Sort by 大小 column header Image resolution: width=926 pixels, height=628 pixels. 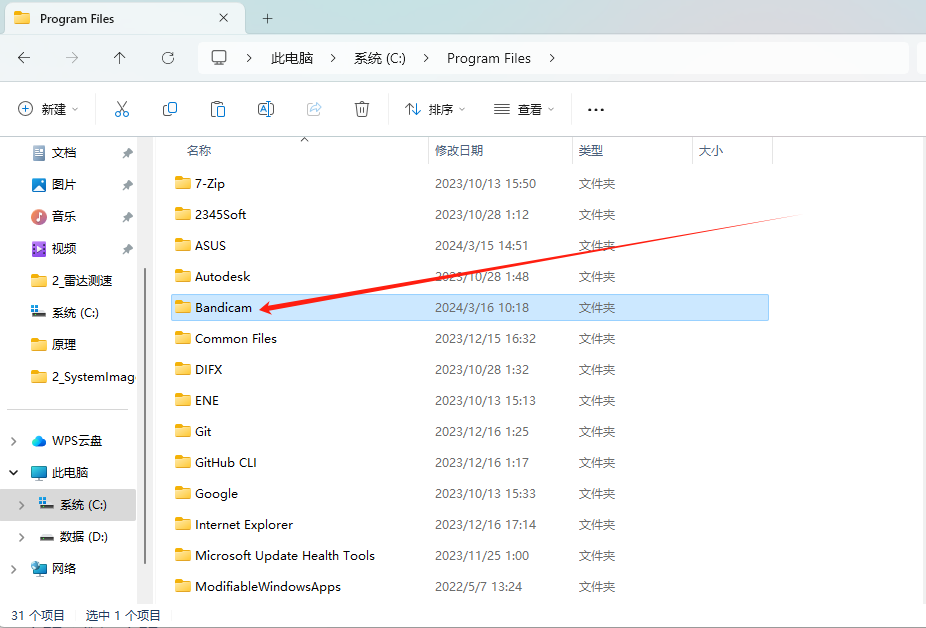coord(710,151)
